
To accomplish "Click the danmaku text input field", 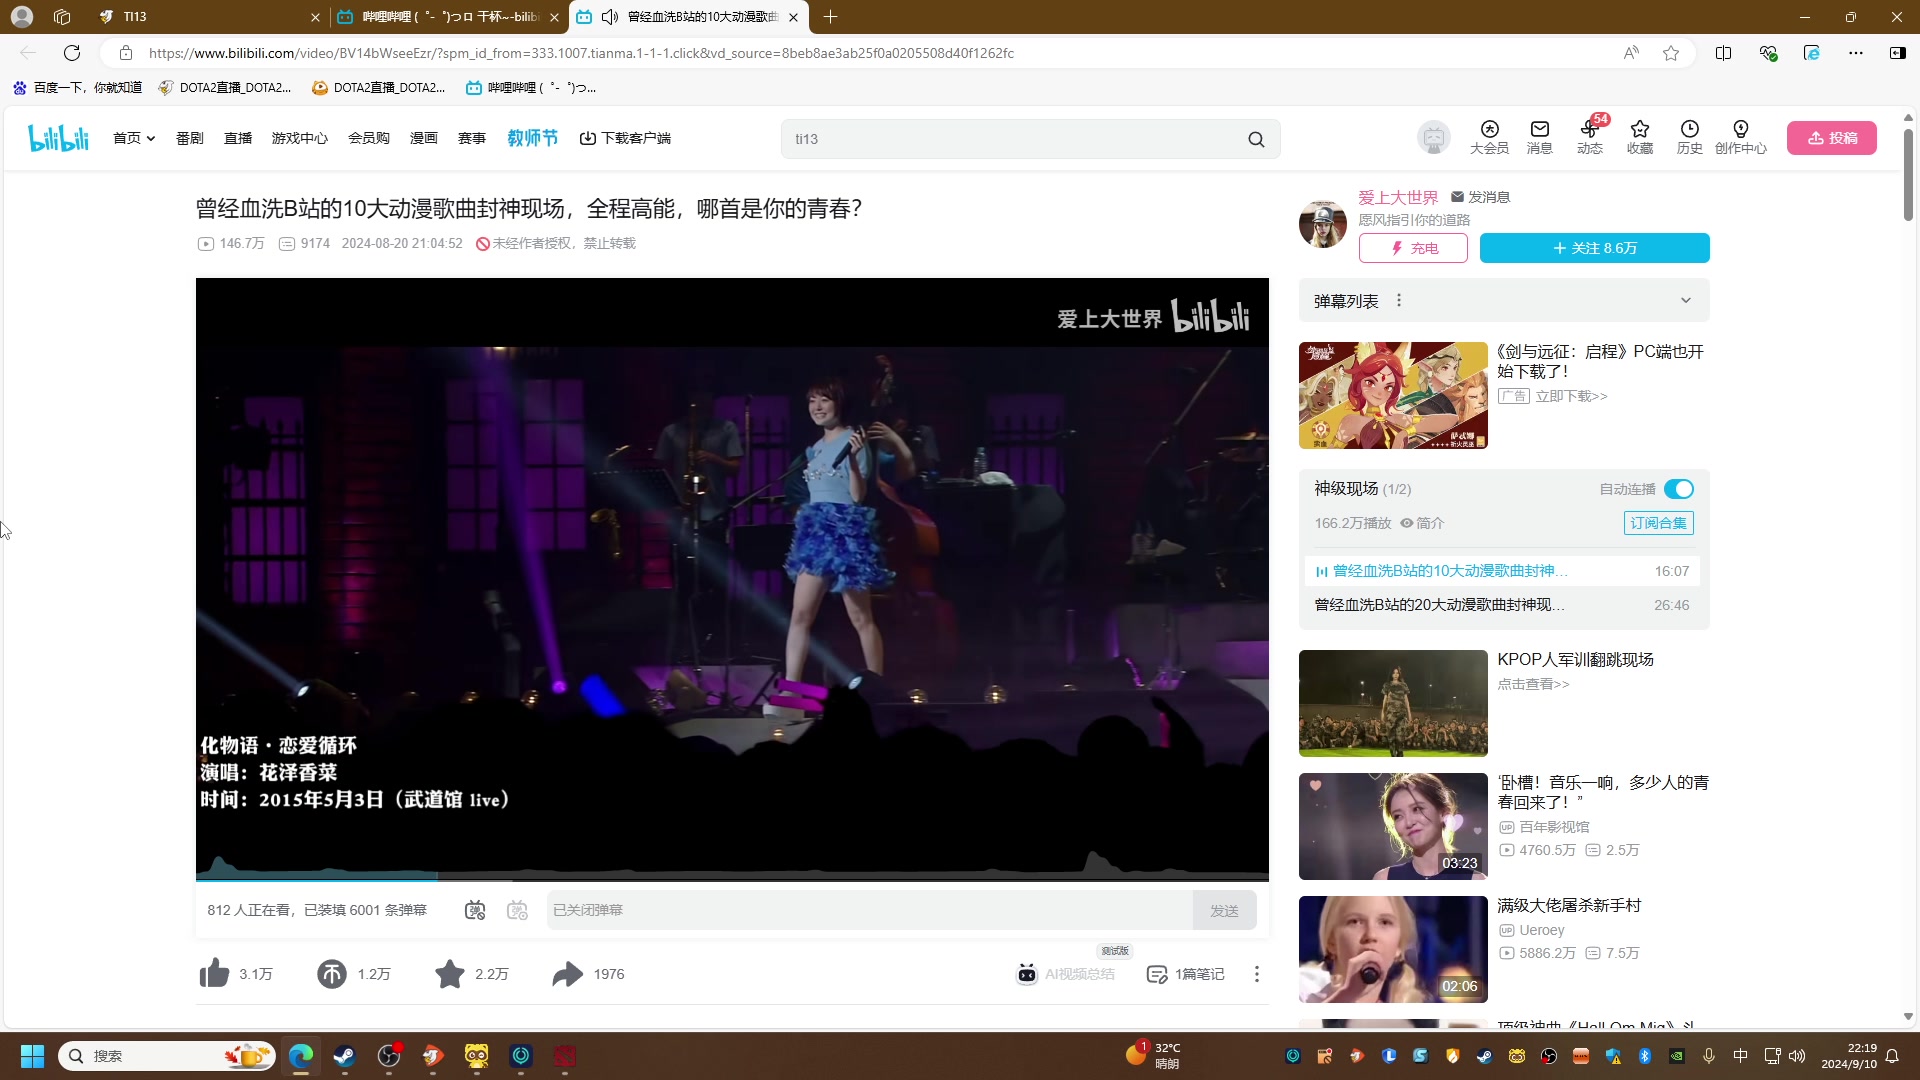I will pos(869,910).
